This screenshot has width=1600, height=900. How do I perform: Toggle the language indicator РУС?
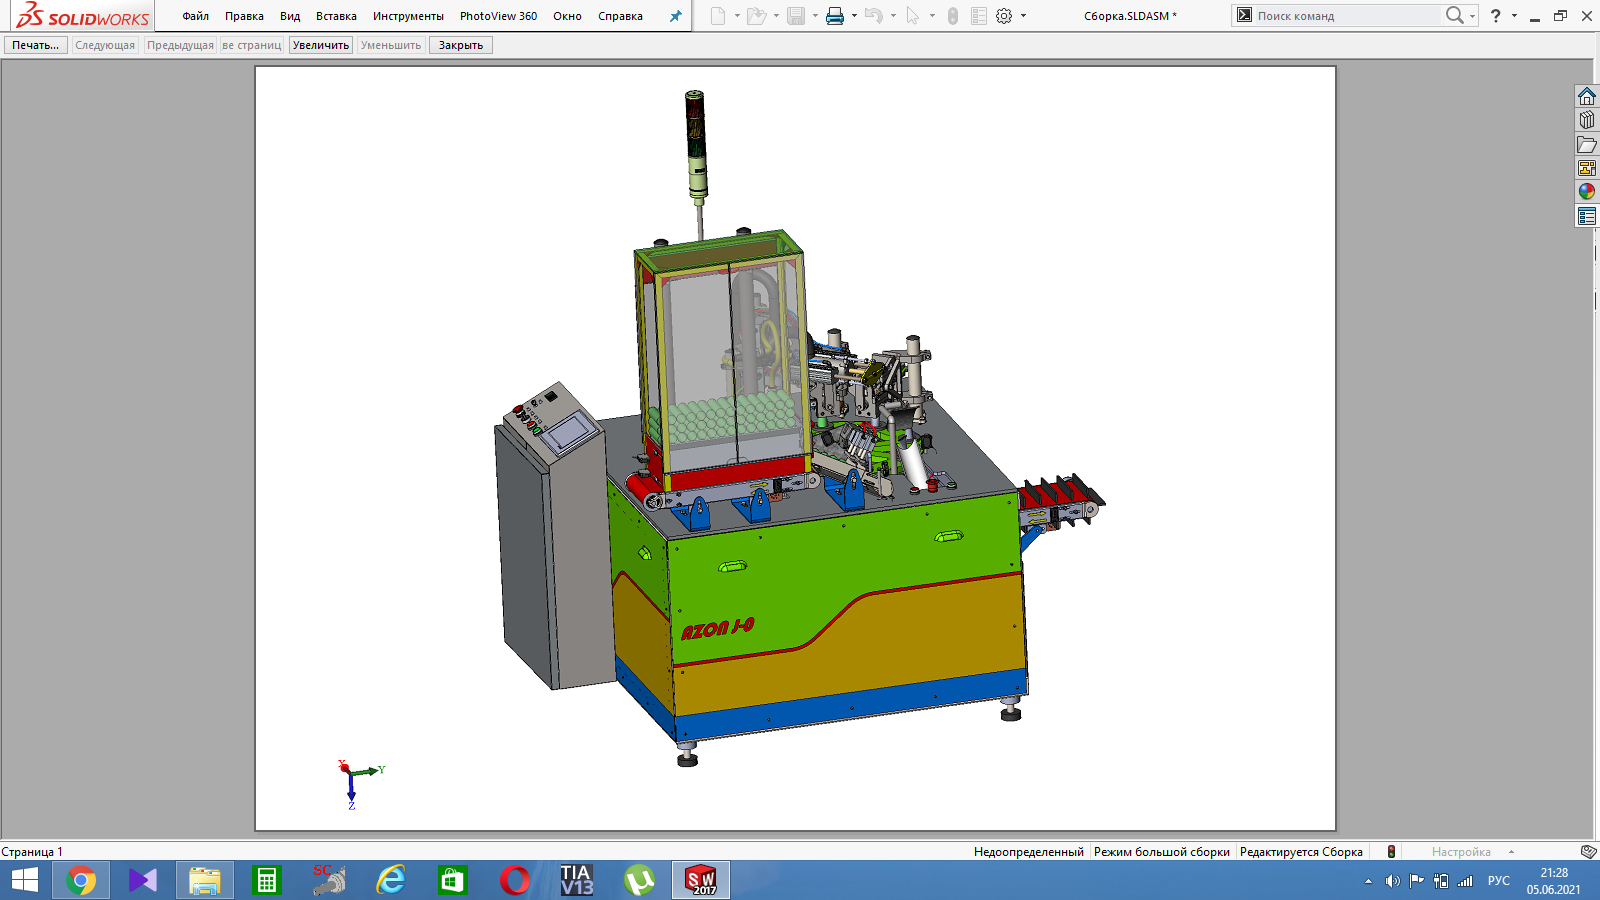[1498, 881]
